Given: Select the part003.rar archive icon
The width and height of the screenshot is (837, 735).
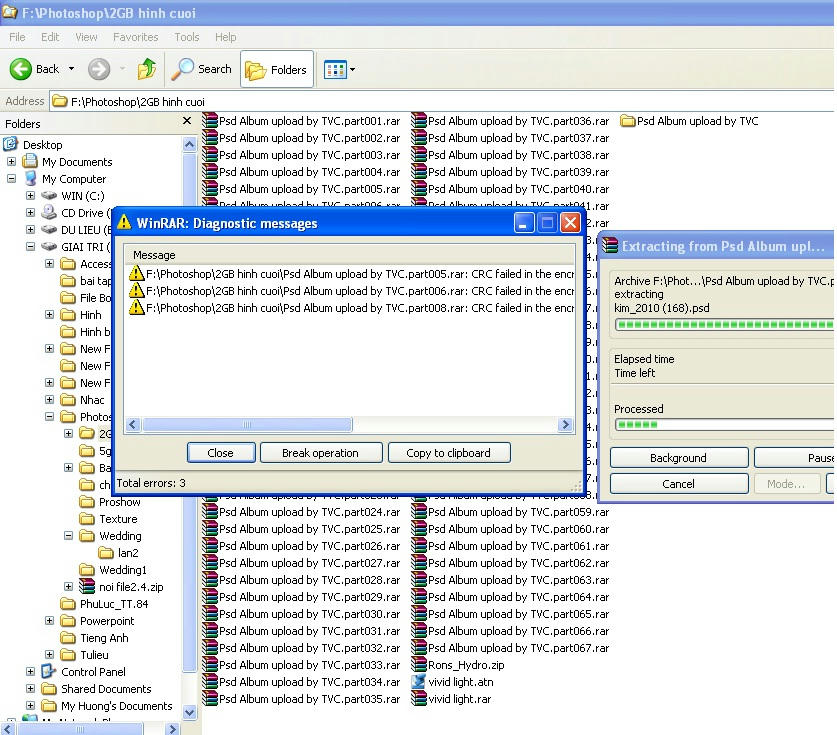Looking at the screenshot, I should coord(210,155).
